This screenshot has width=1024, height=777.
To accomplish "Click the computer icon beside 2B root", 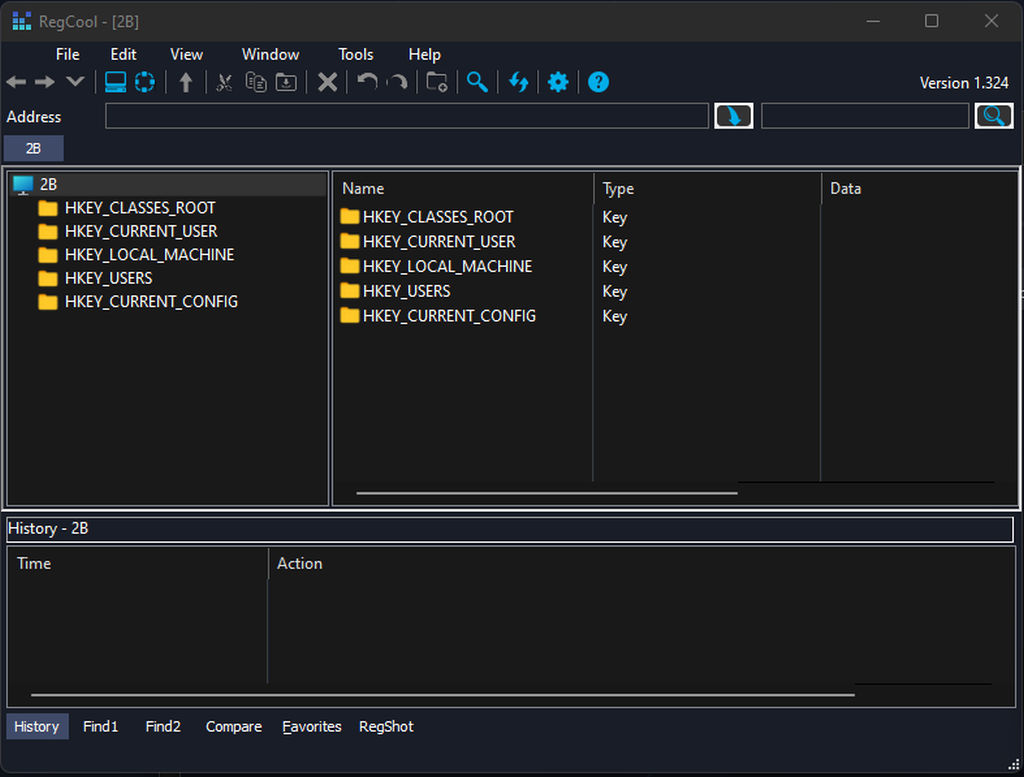I will (x=23, y=185).
